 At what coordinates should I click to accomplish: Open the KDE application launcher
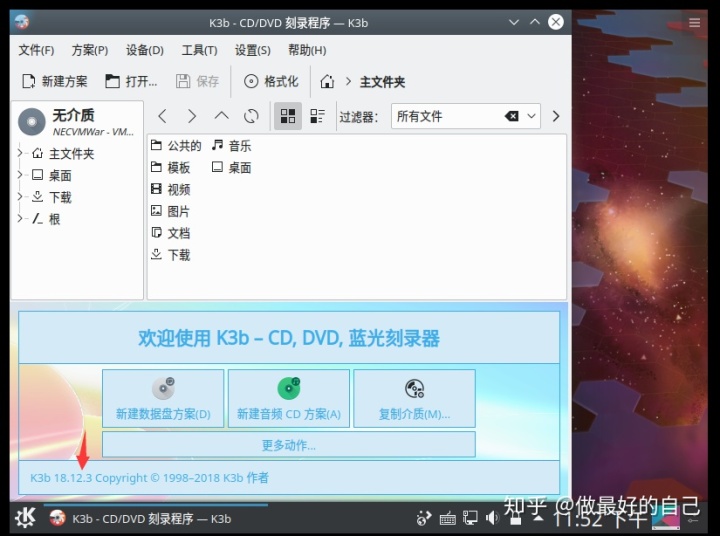coord(25,518)
